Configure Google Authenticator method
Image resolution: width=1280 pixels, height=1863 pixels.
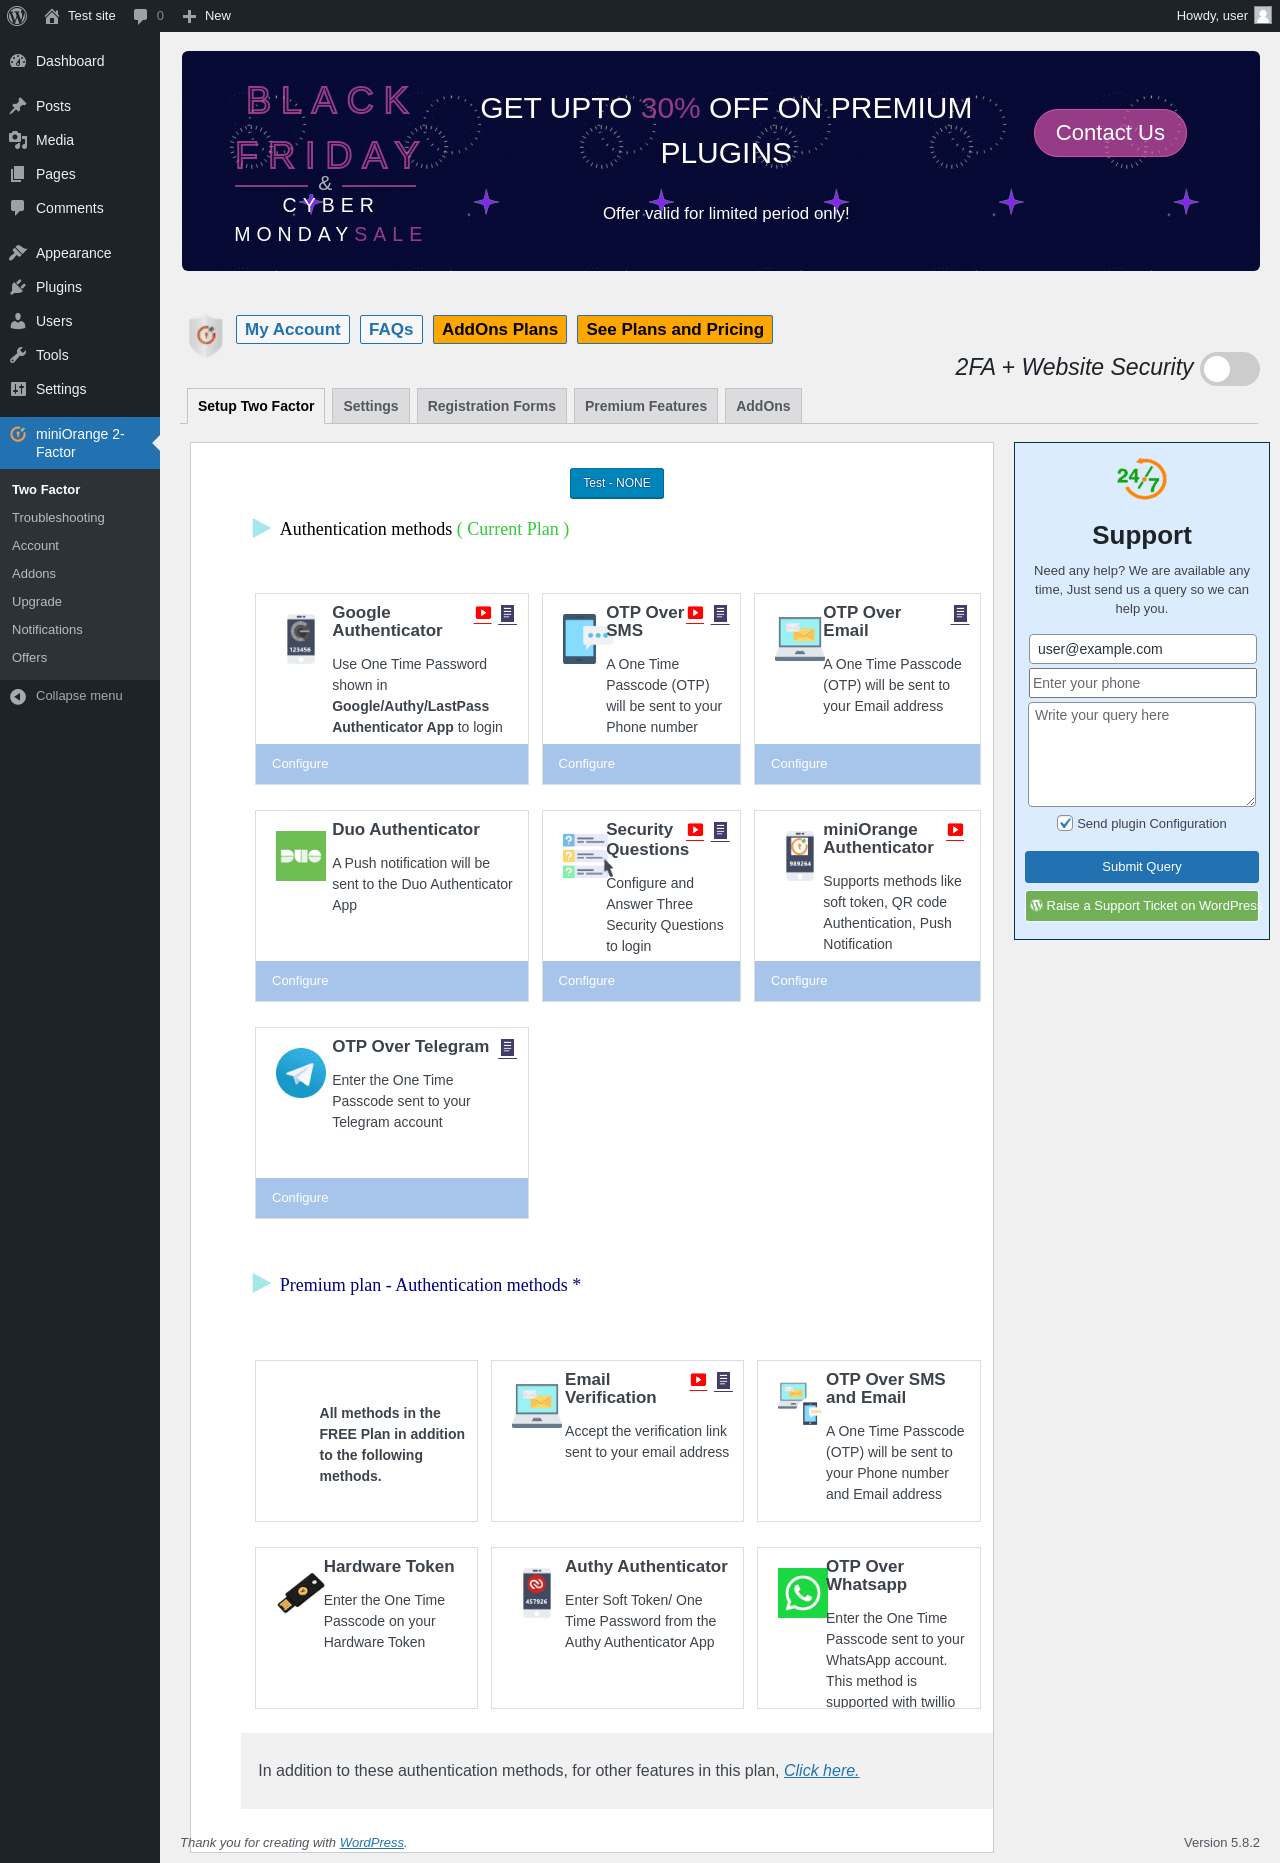(x=392, y=764)
